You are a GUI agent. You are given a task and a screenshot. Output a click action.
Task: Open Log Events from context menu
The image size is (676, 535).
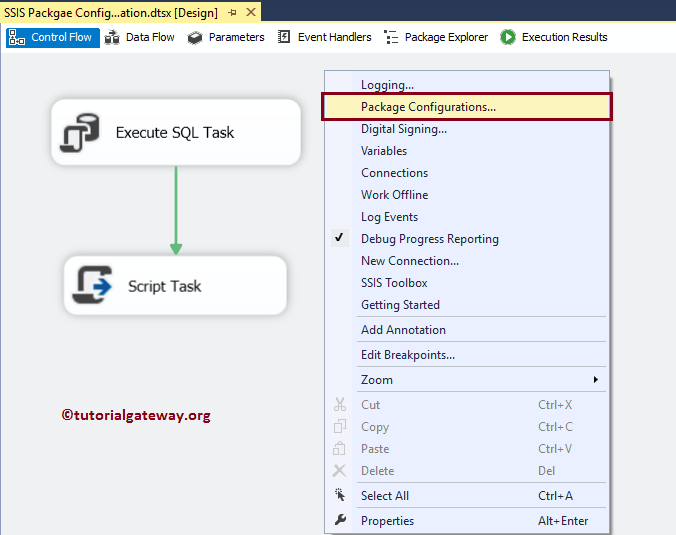tap(467, 217)
